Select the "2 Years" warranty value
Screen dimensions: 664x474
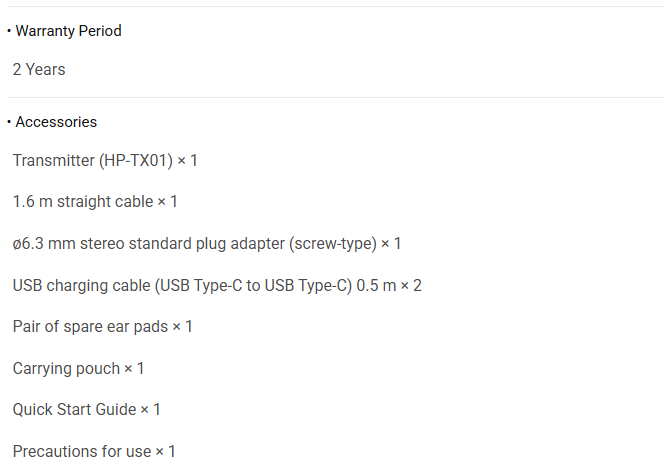pos(39,70)
